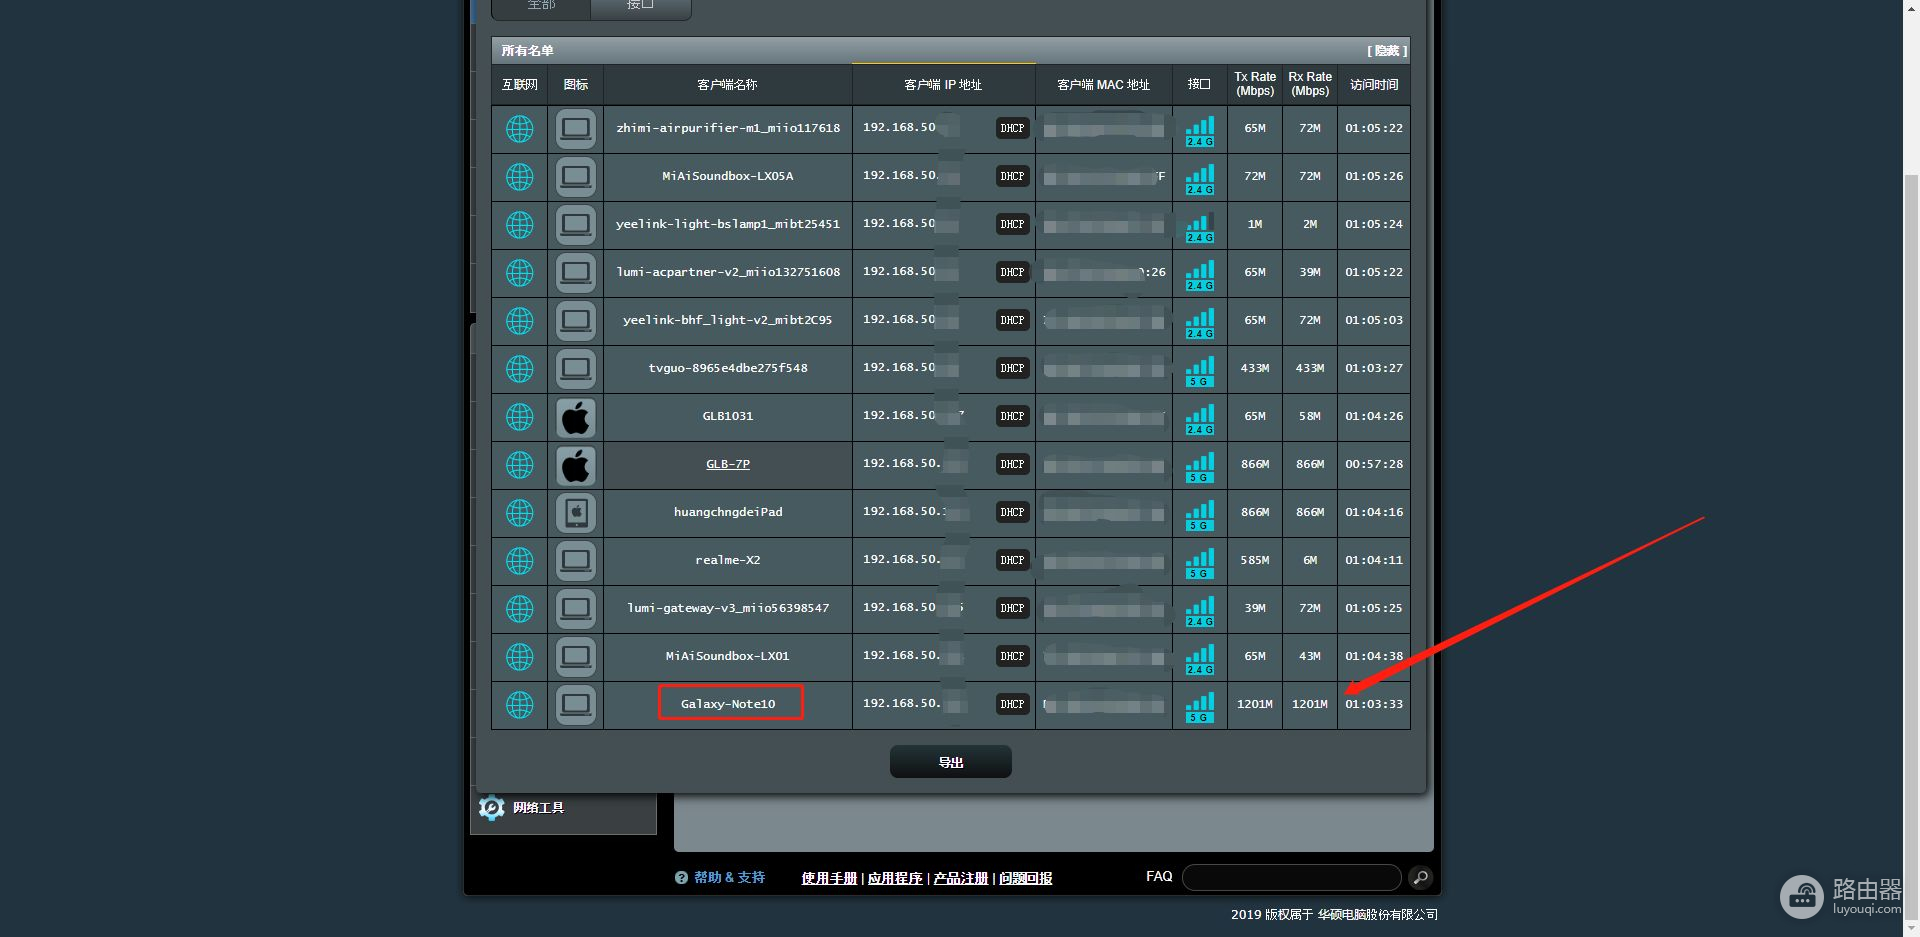Click the internet globe icon for Galaxy-Note10 row
This screenshot has height=937, width=1920.
click(519, 705)
